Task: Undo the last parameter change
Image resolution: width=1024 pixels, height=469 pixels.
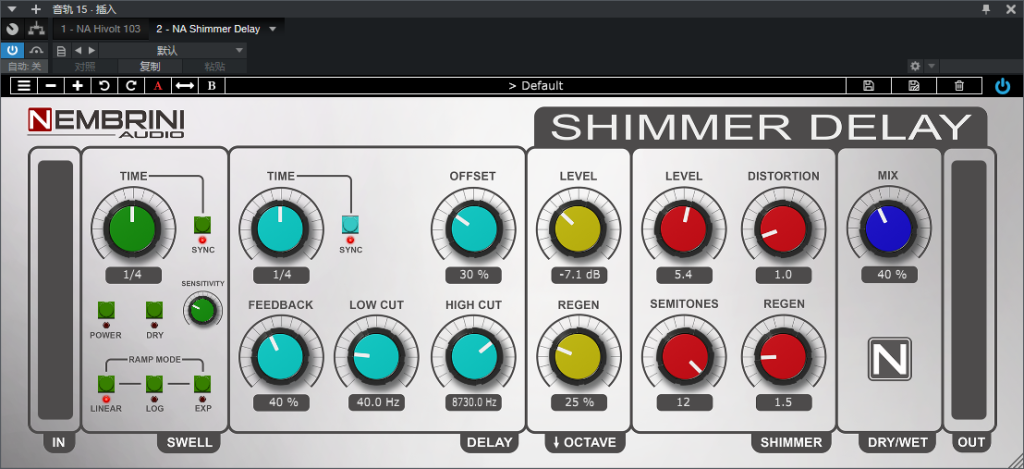Action: (104, 86)
